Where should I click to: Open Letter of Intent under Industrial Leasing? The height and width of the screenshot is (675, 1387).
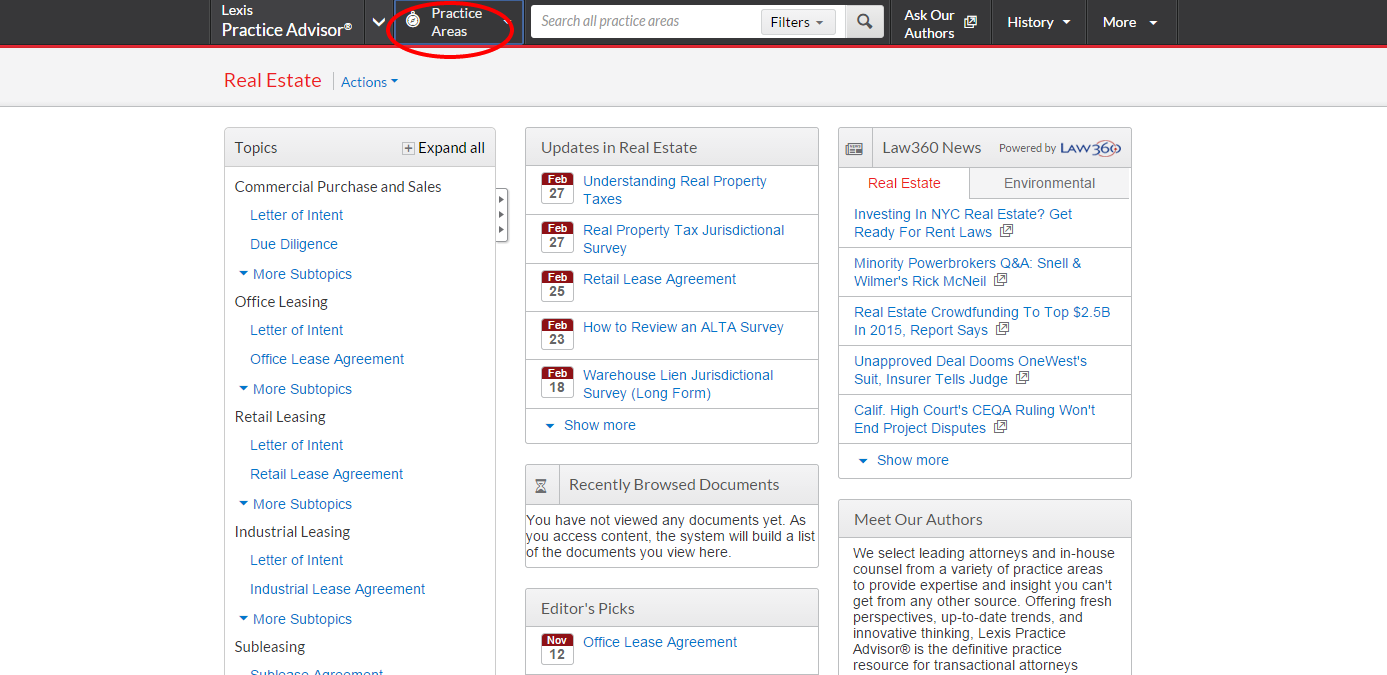296,560
